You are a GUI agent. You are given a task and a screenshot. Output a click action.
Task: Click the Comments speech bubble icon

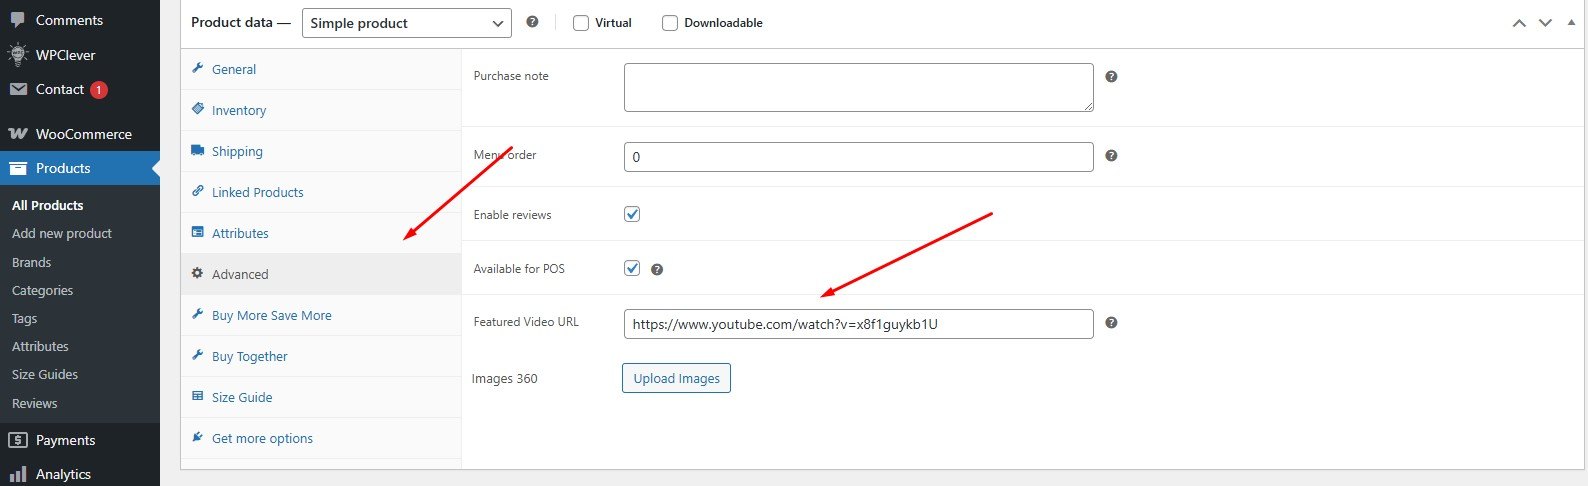coord(17,20)
